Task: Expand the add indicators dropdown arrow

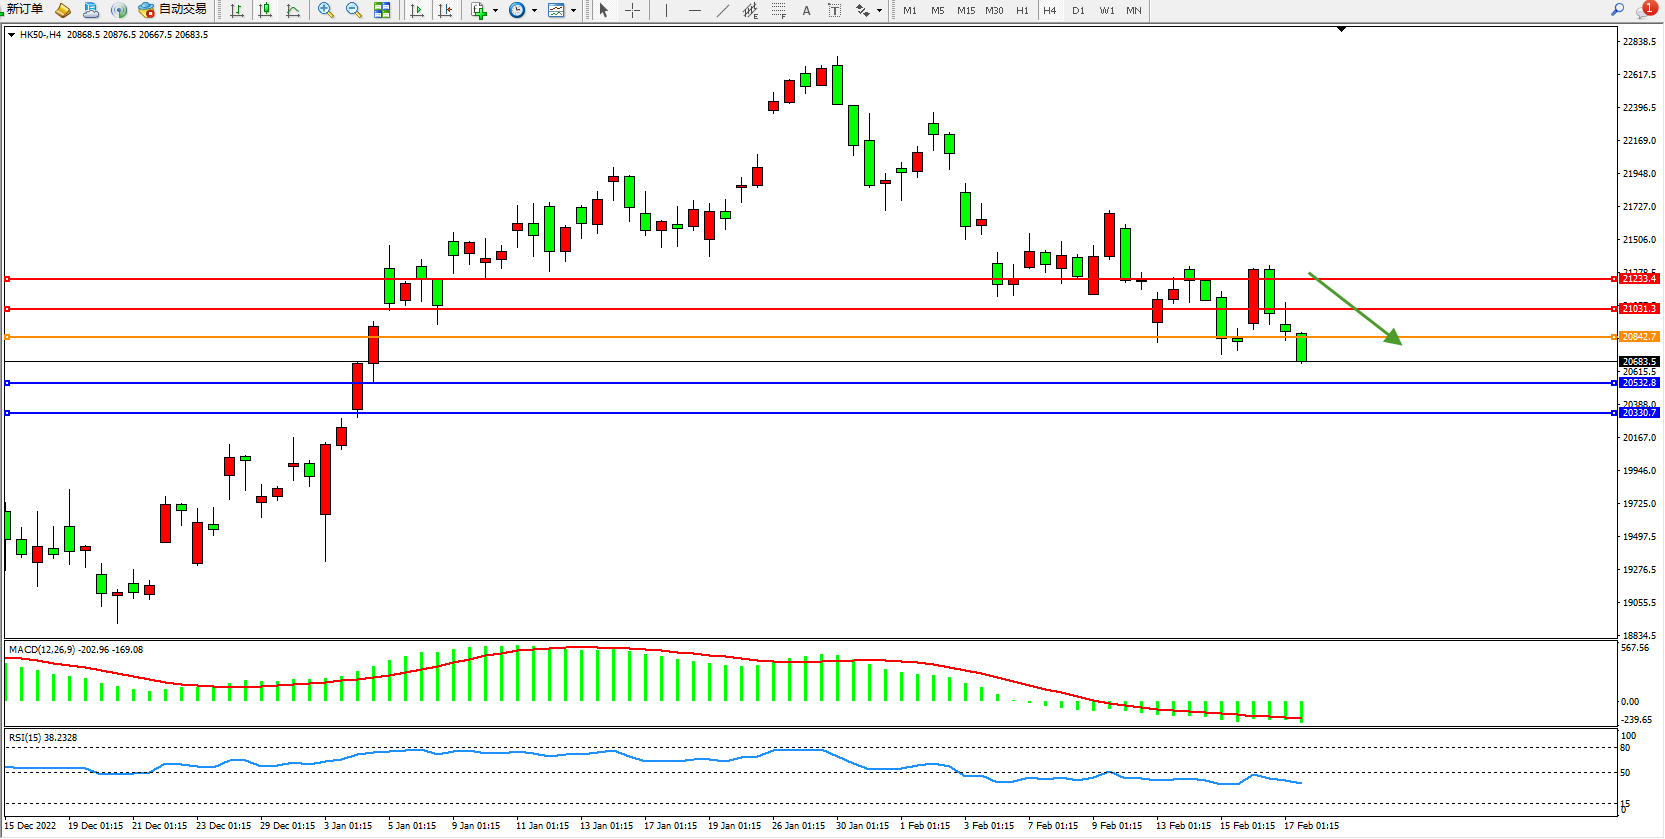Action: tap(495, 11)
